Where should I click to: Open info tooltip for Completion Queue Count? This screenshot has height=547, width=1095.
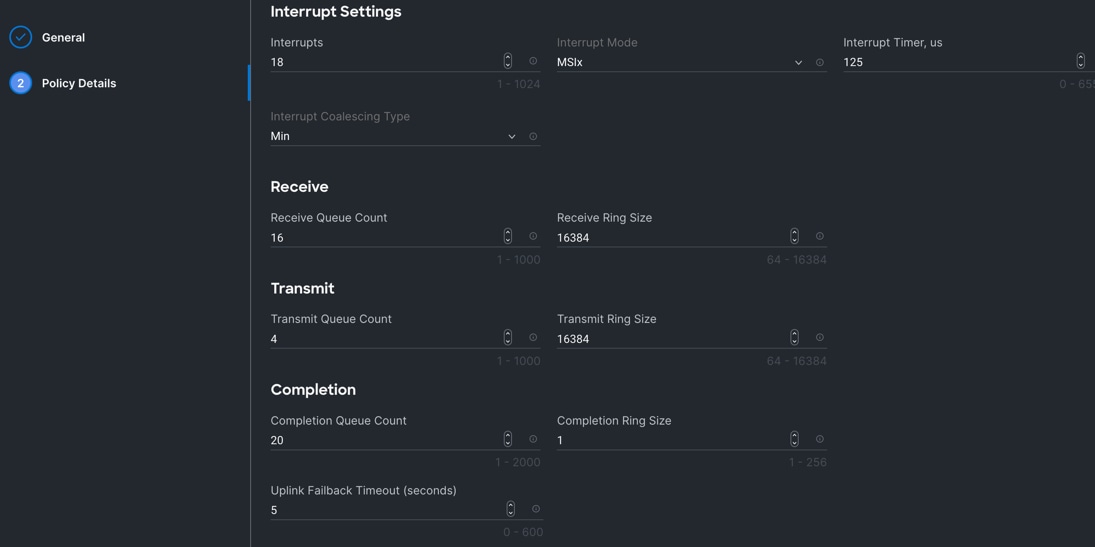click(x=533, y=440)
